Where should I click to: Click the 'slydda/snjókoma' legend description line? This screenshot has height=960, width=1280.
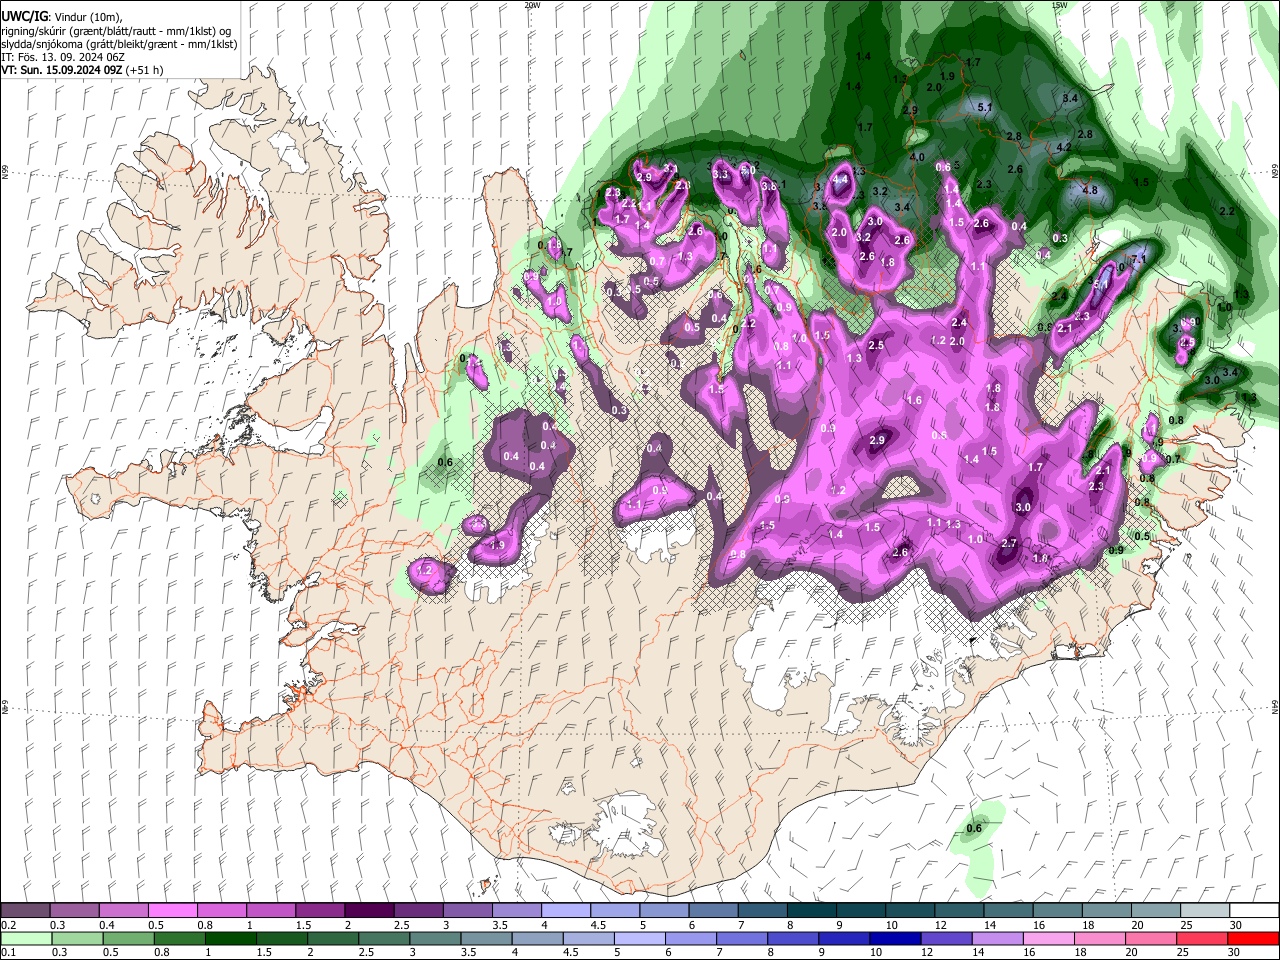pyautogui.click(x=119, y=44)
